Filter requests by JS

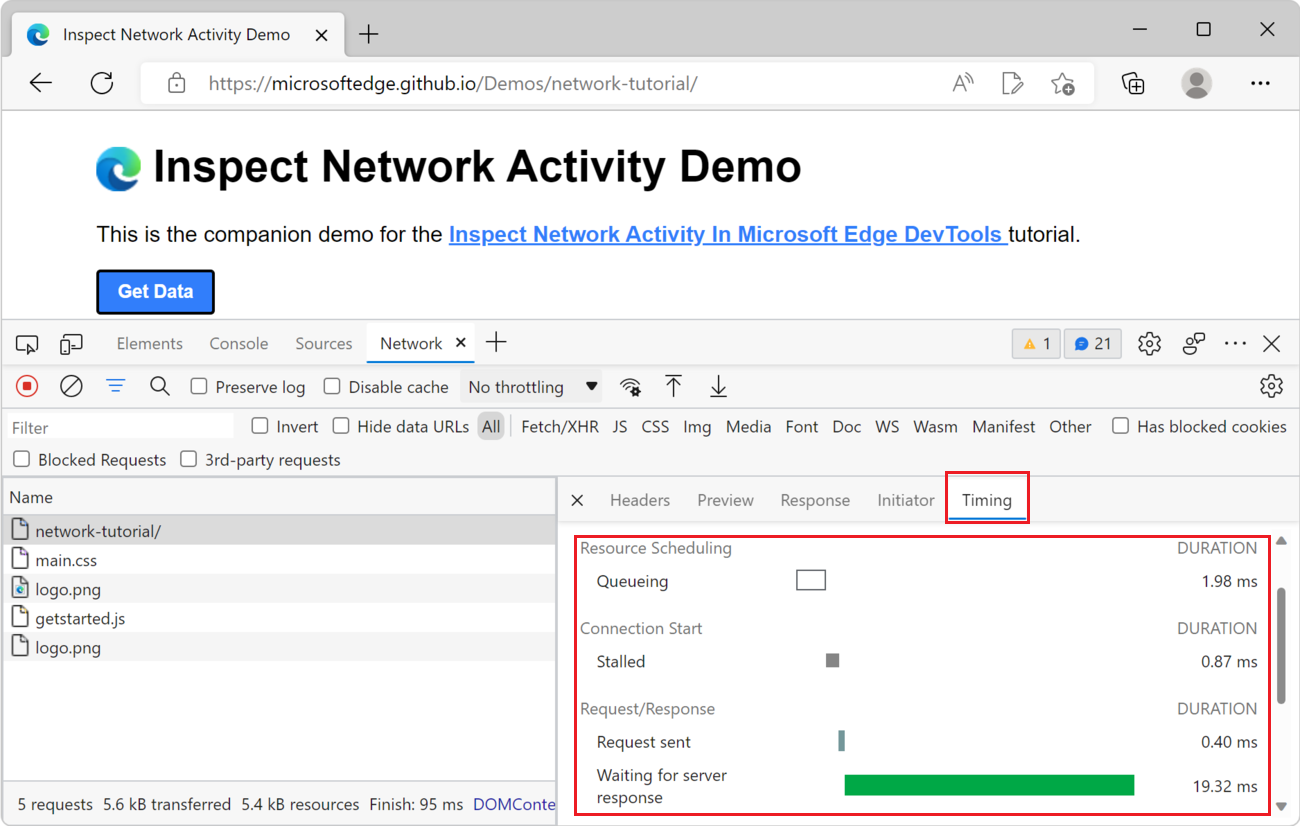tap(620, 427)
